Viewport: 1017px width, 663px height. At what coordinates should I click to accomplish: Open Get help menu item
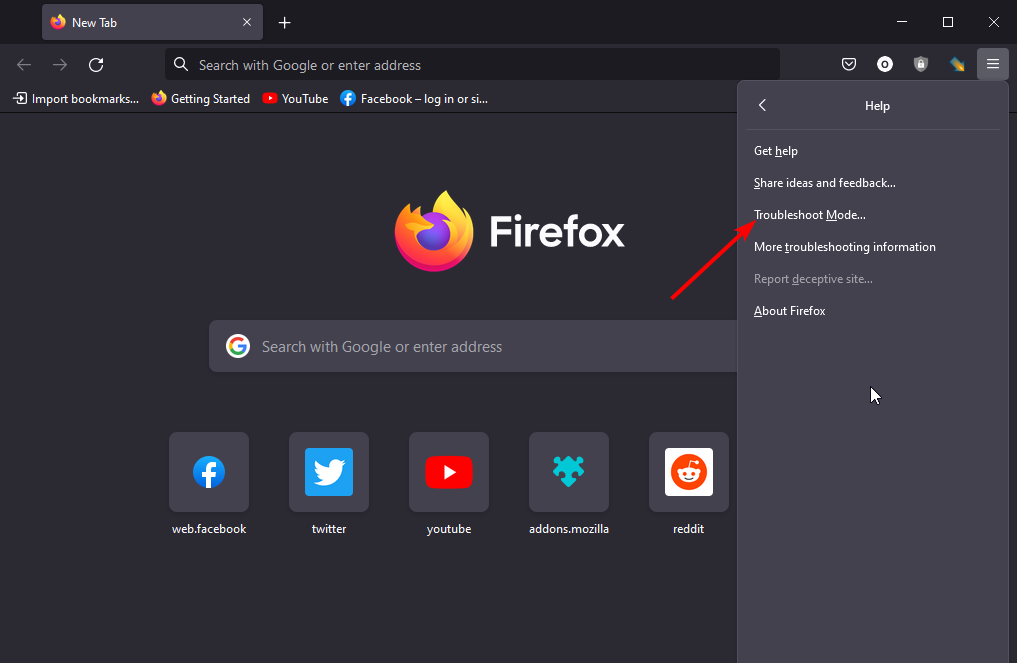(872, 151)
